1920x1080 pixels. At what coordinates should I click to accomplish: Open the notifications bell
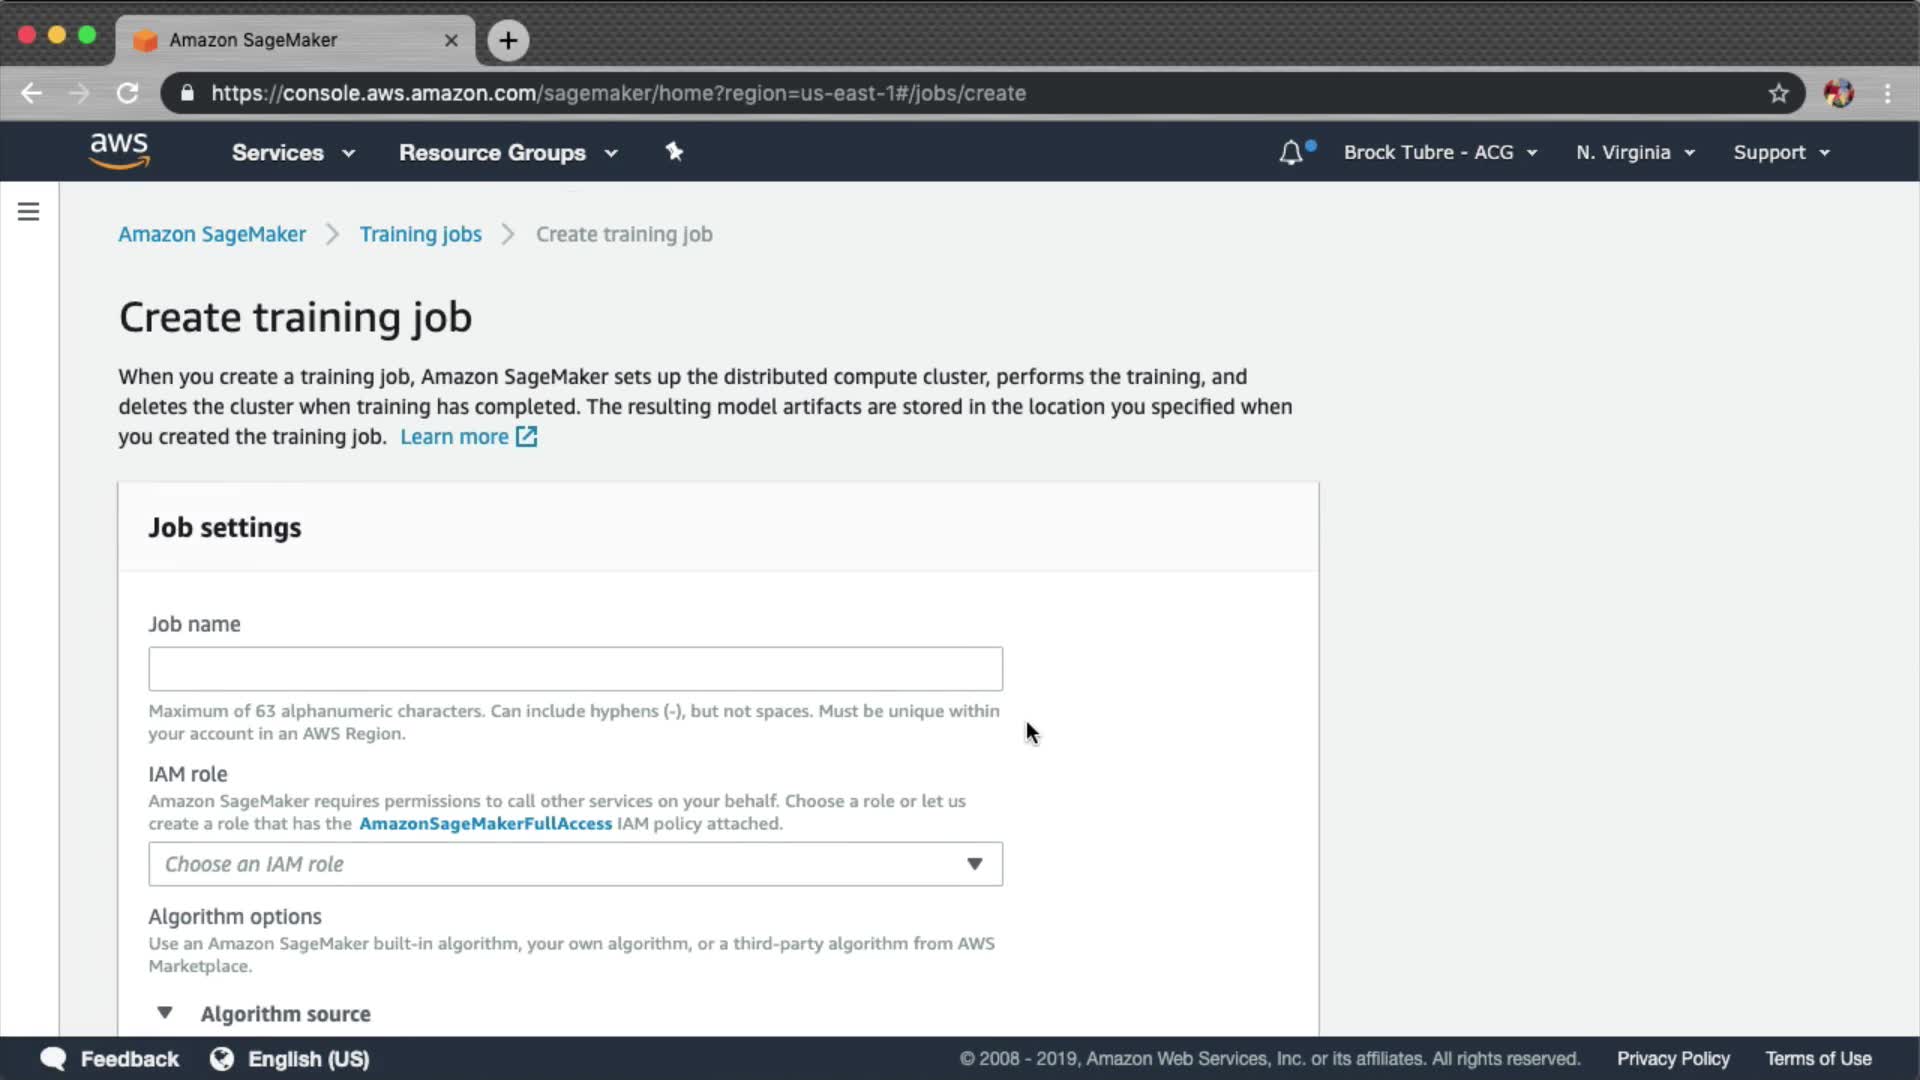tap(1291, 152)
